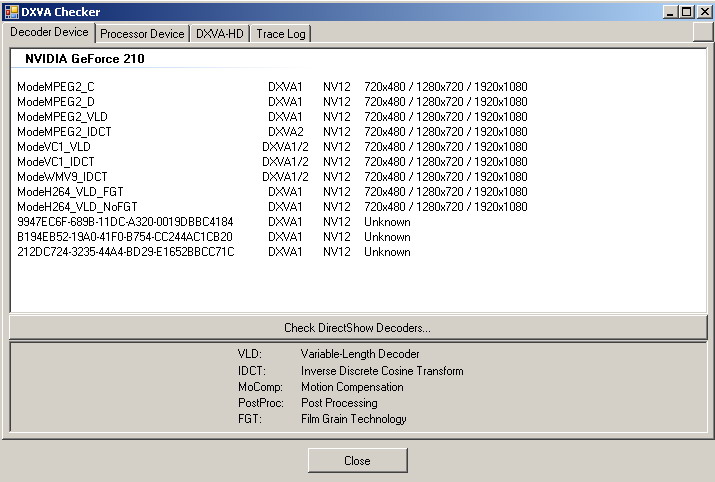Image resolution: width=715 pixels, height=482 pixels.
Task: Select the ModeVC1_VLD row
Action: pos(272,147)
